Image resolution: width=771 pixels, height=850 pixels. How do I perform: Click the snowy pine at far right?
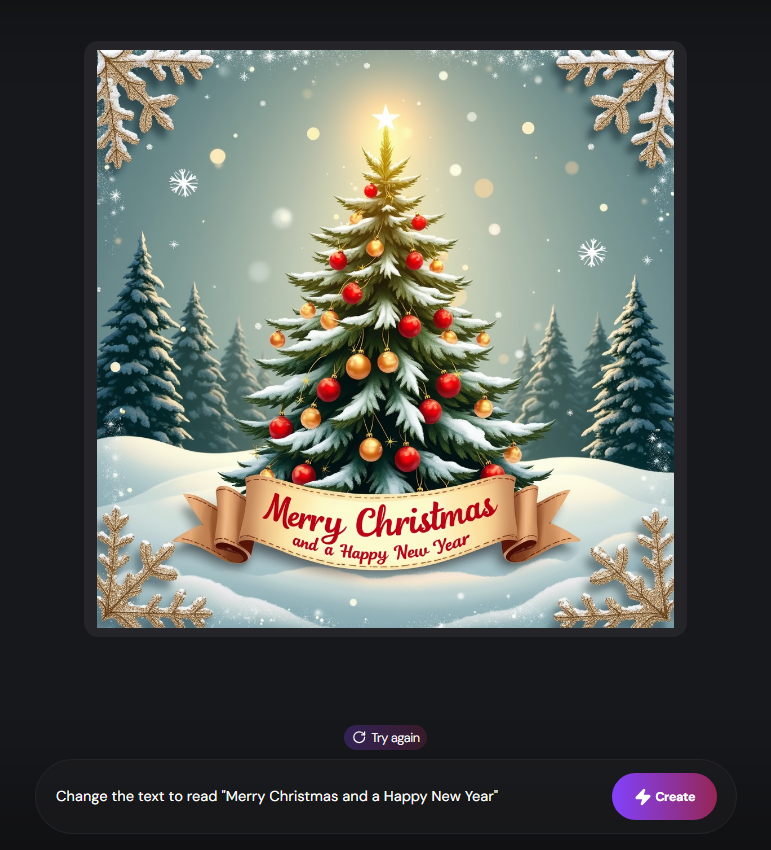click(632, 374)
